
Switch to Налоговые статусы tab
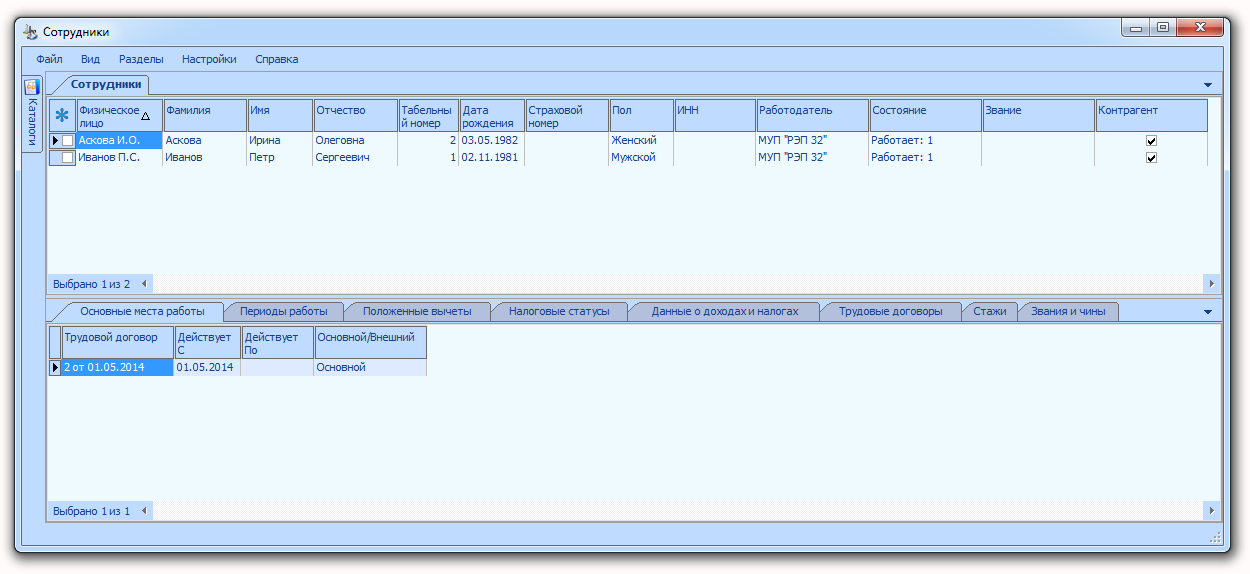point(559,311)
